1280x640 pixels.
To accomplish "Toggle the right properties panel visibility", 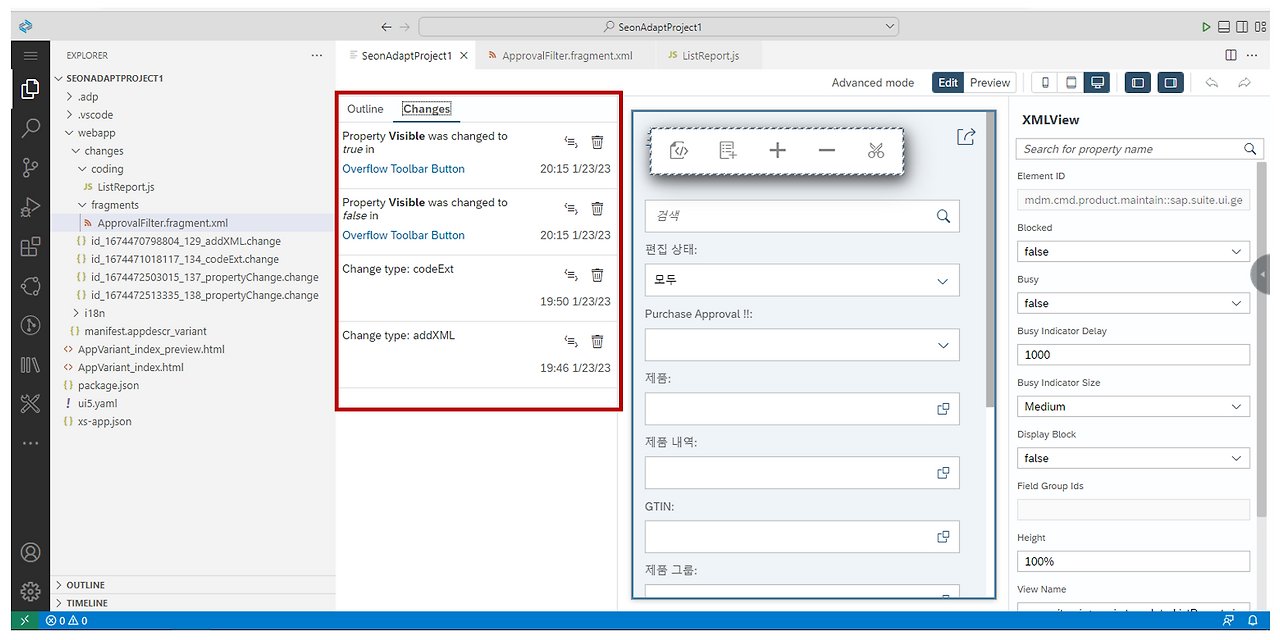I will 1171,83.
